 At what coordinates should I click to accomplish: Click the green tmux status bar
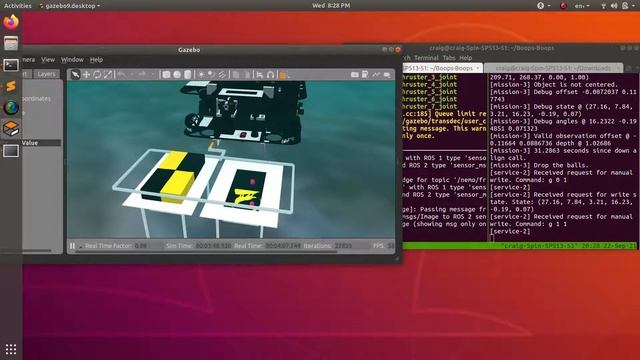pyautogui.click(x=520, y=246)
